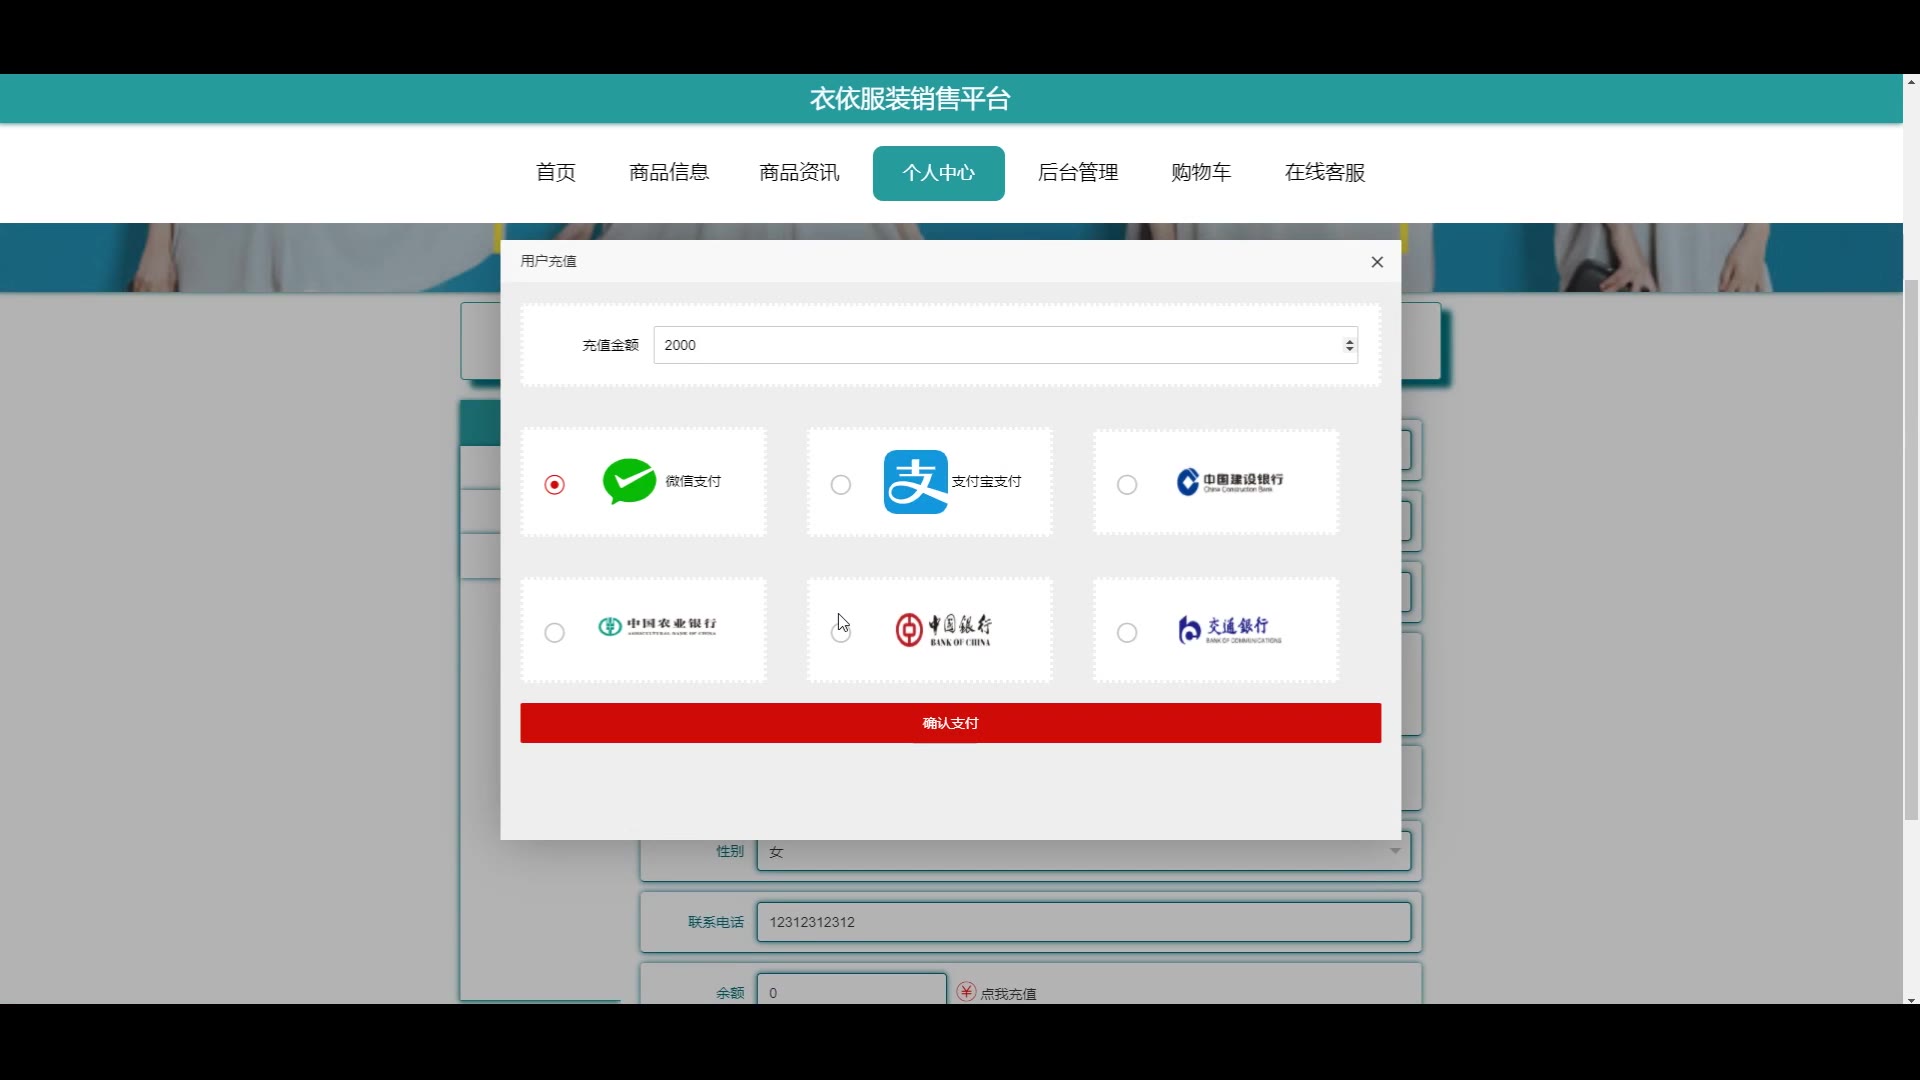Close the 用户充值 dialog
The height and width of the screenshot is (1080, 1920).
tap(1377, 262)
